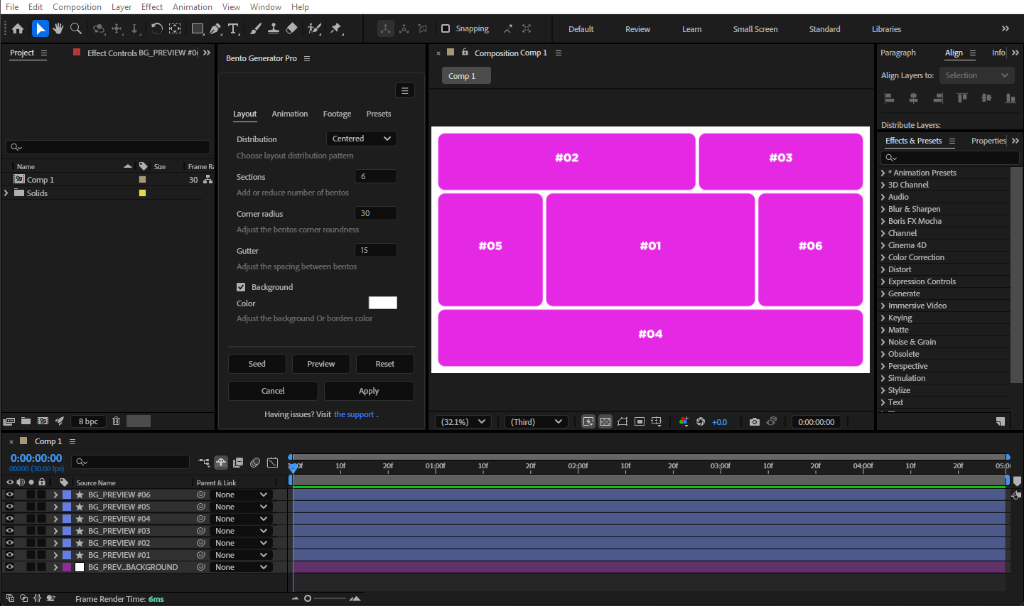Image resolution: width=1024 pixels, height=606 pixels.
Task: Open the Effect menu
Action: click(x=152, y=7)
